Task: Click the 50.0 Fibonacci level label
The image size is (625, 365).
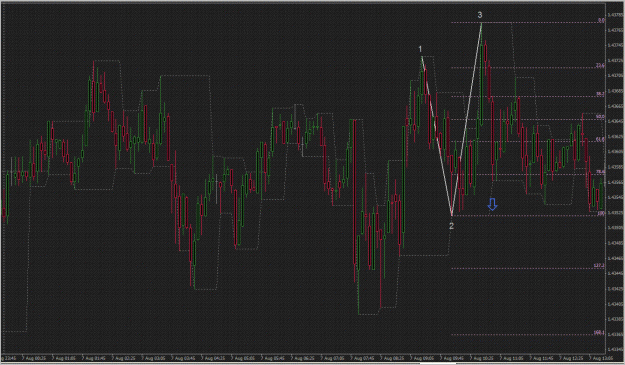Action: tap(600, 117)
